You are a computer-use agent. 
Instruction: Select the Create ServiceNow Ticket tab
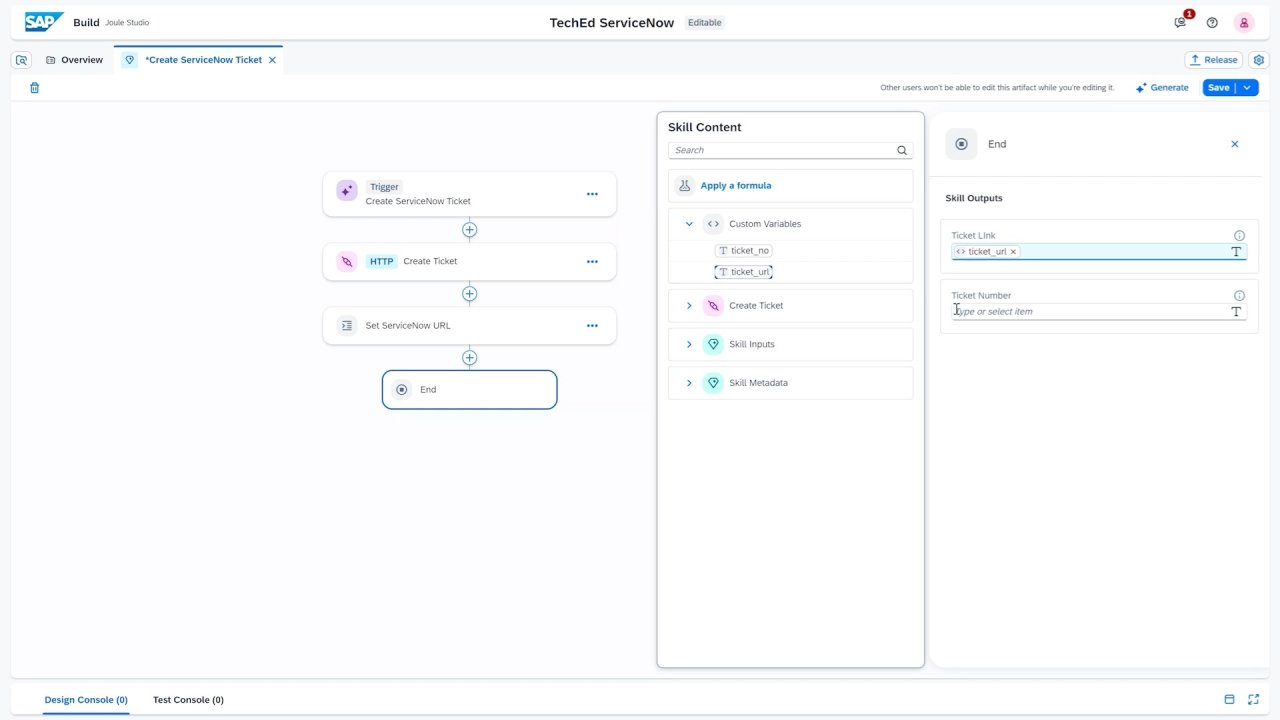pyautogui.click(x=199, y=60)
